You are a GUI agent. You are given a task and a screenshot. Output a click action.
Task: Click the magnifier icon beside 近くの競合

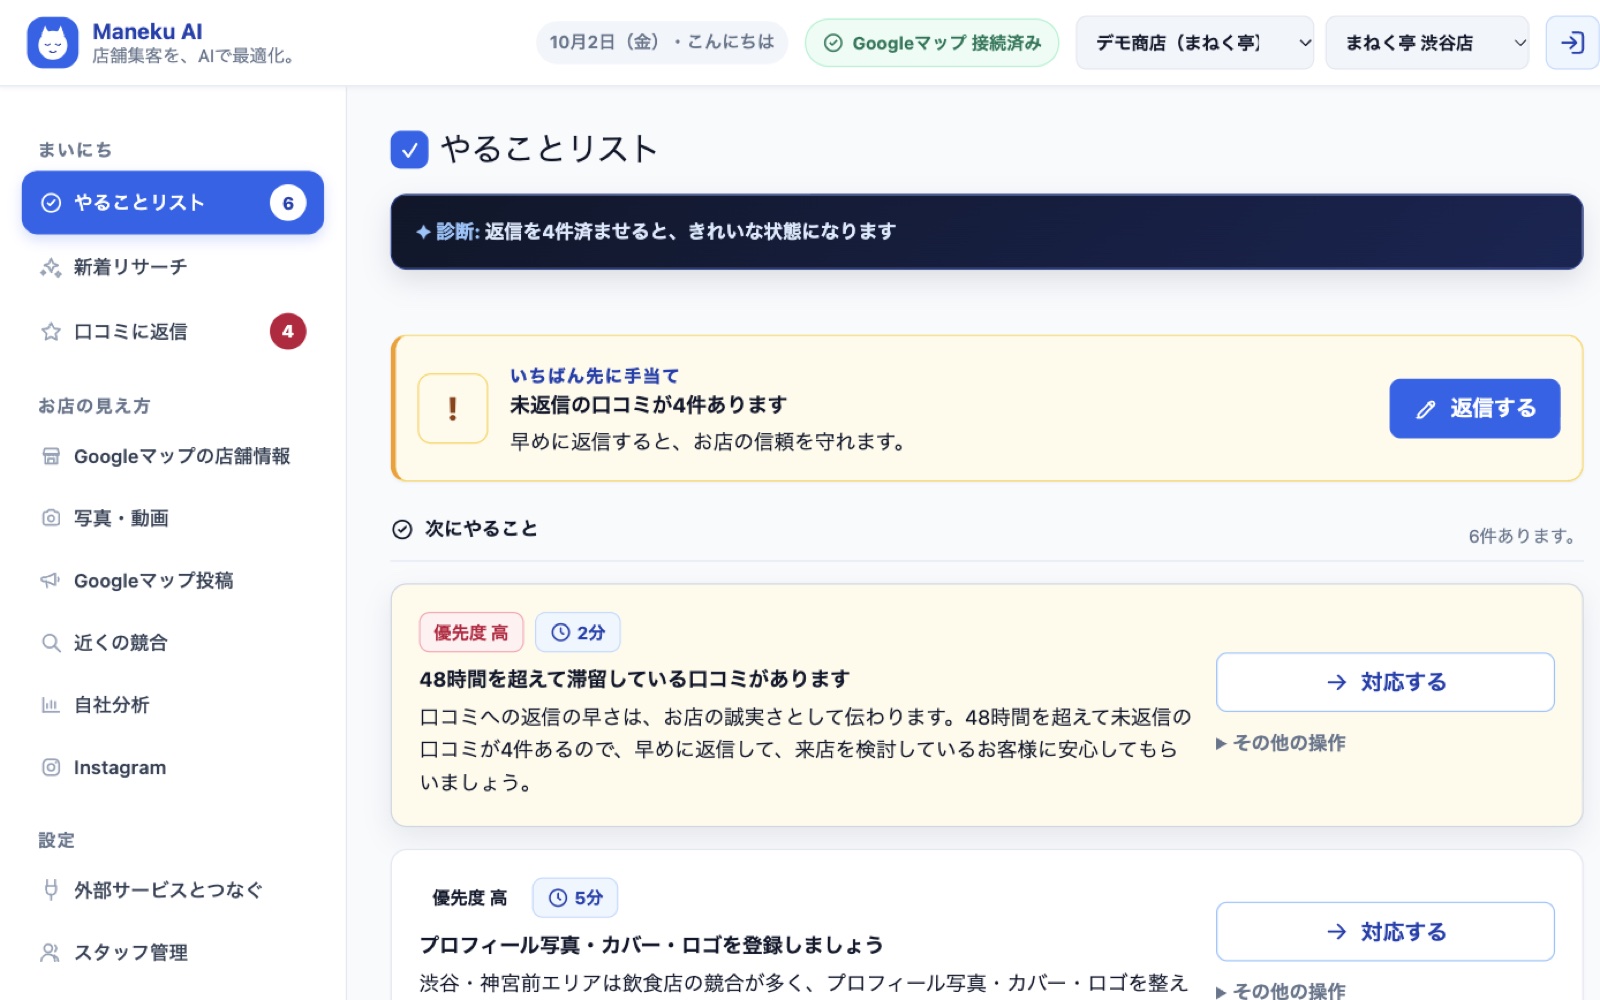point(50,642)
